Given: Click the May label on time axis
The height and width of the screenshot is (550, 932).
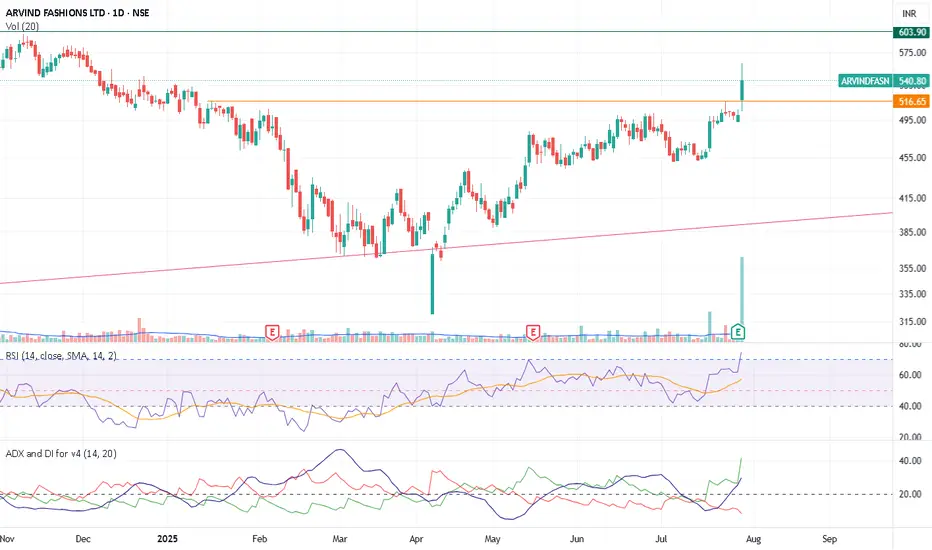Looking at the screenshot, I should point(492,539).
